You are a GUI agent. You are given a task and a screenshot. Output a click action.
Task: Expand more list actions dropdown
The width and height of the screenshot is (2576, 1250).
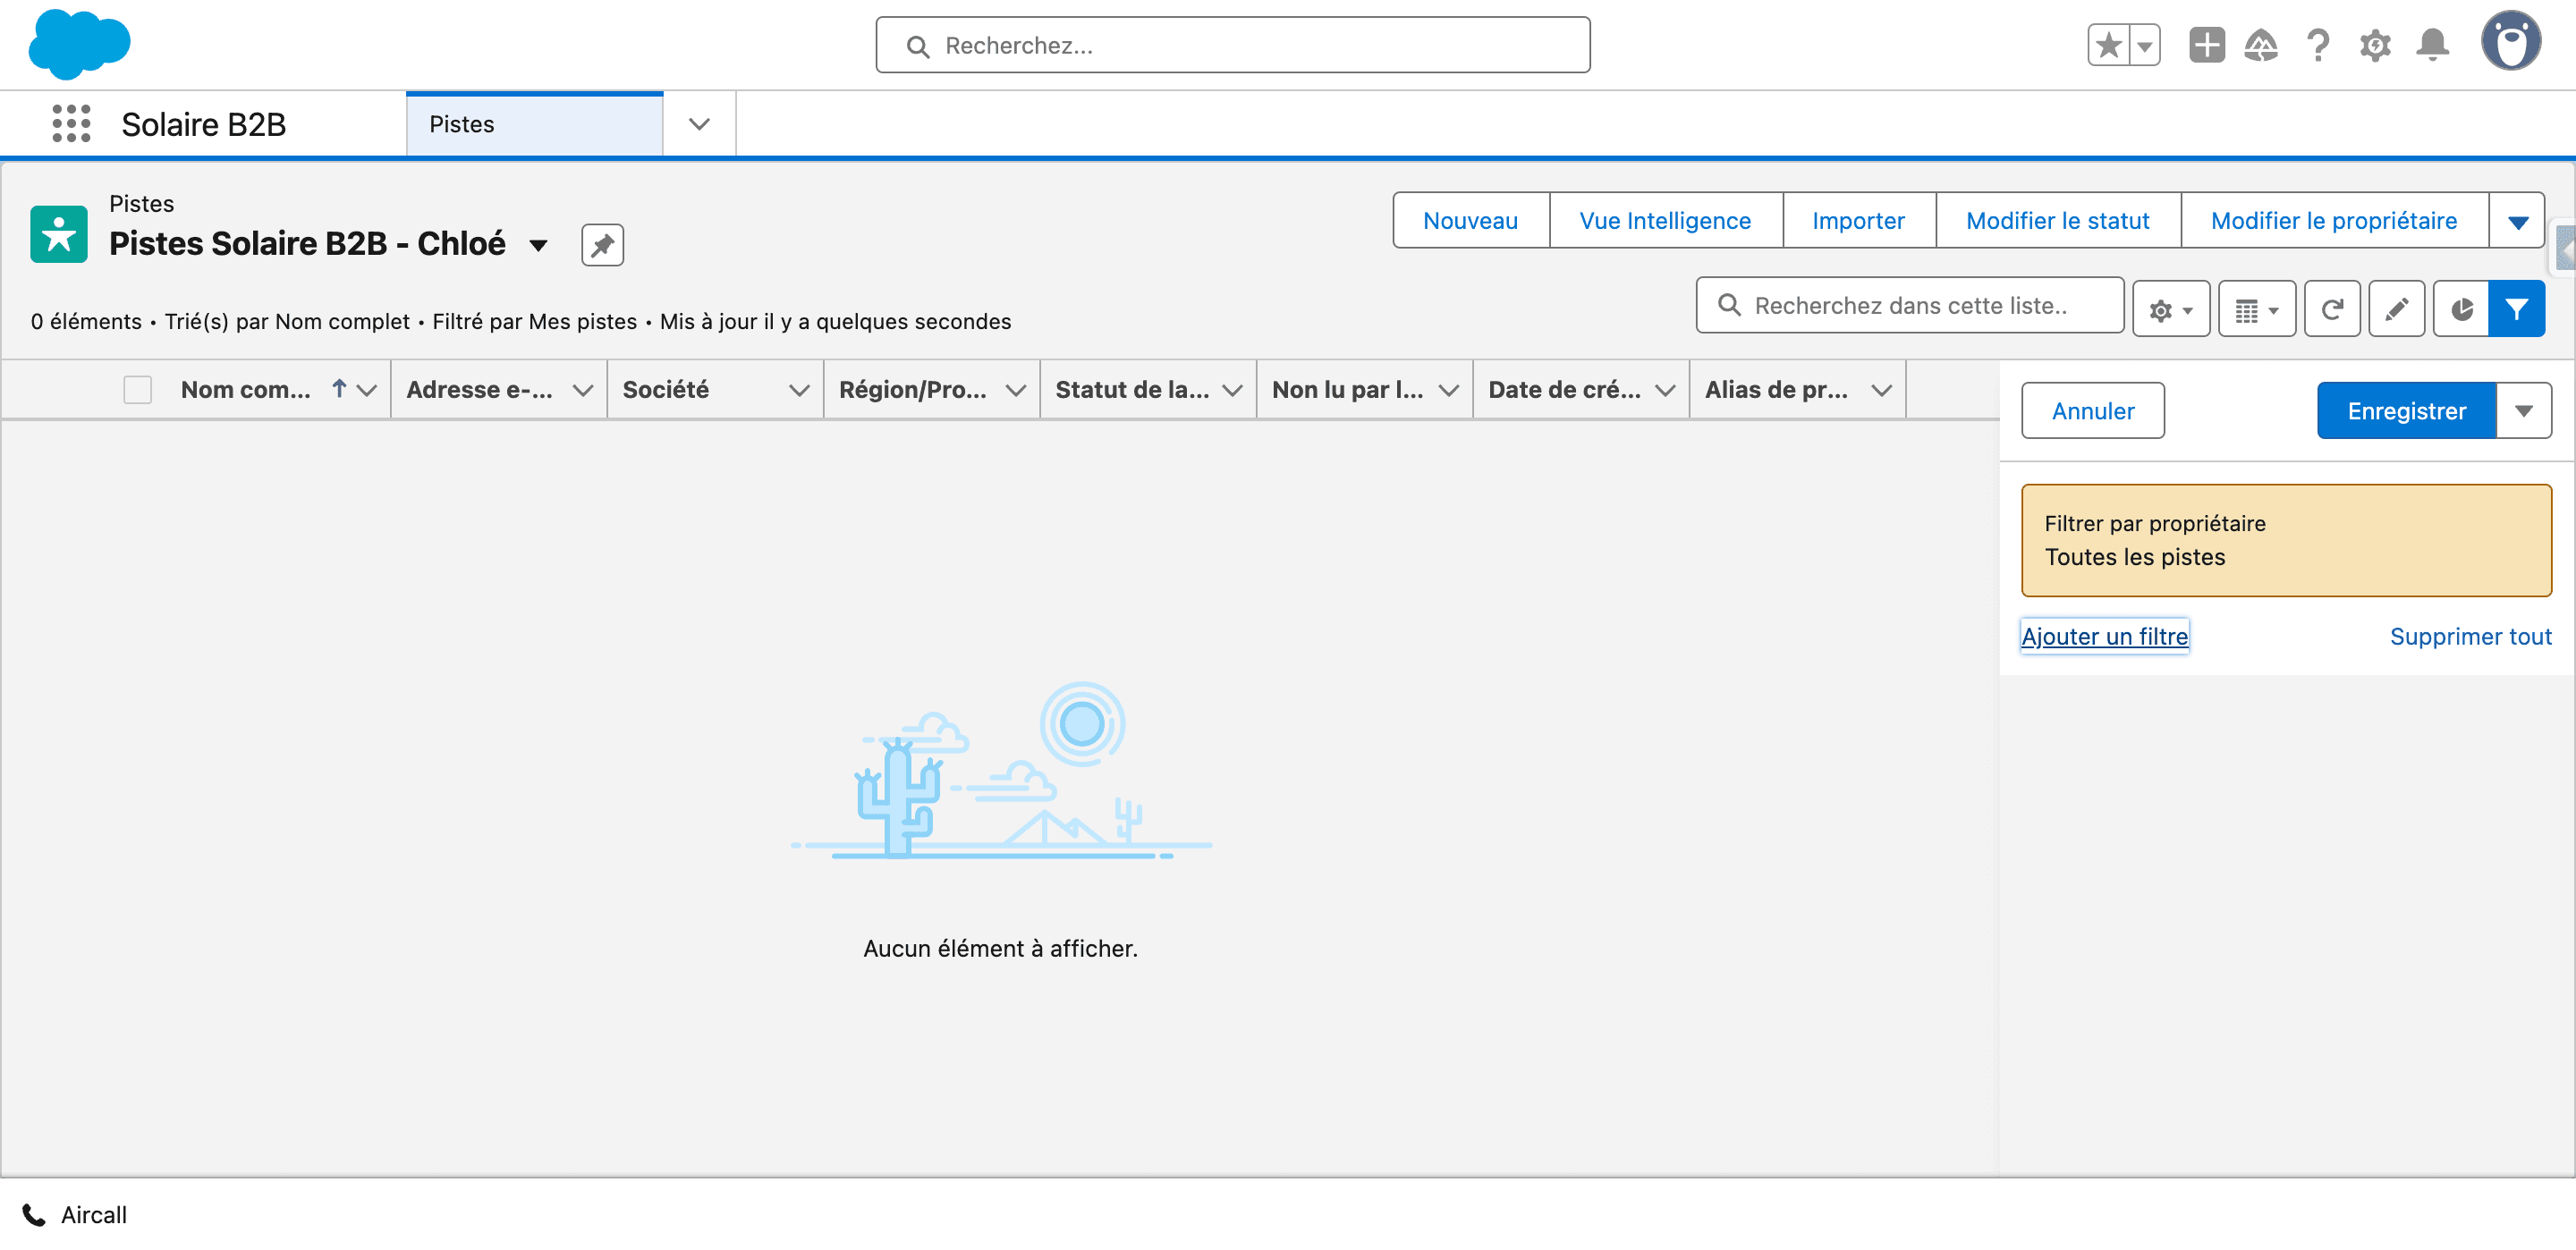2517,221
